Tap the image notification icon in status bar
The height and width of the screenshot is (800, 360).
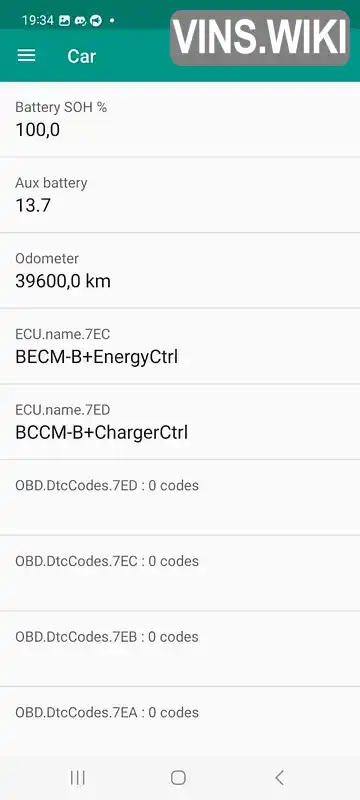coord(64,20)
